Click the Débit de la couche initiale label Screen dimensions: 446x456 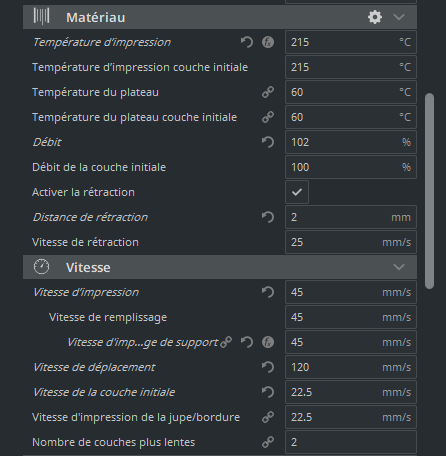99,167
